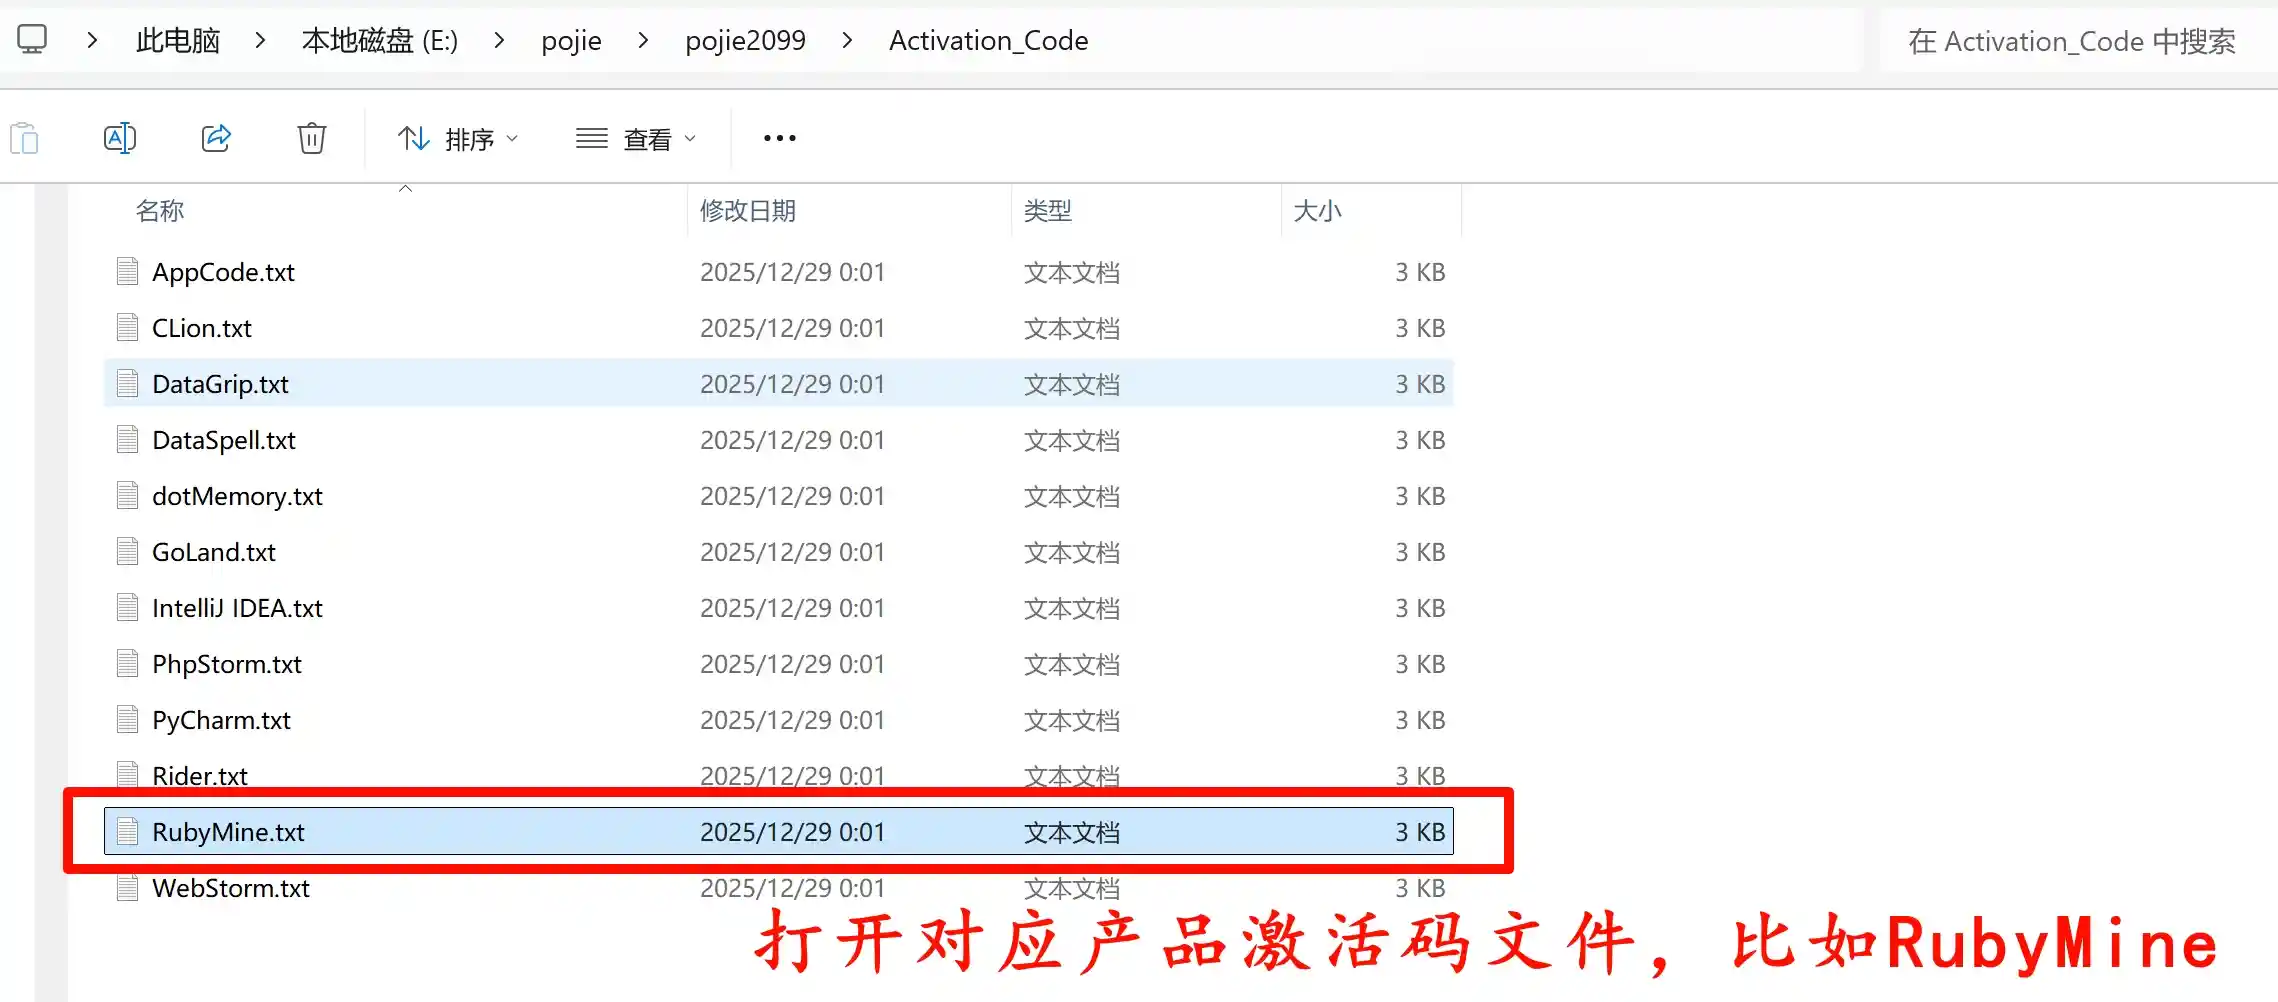Select the PyCharm.txt file
Image resolution: width=2278 pixels, height=1002 pixels.
point(221,720)
